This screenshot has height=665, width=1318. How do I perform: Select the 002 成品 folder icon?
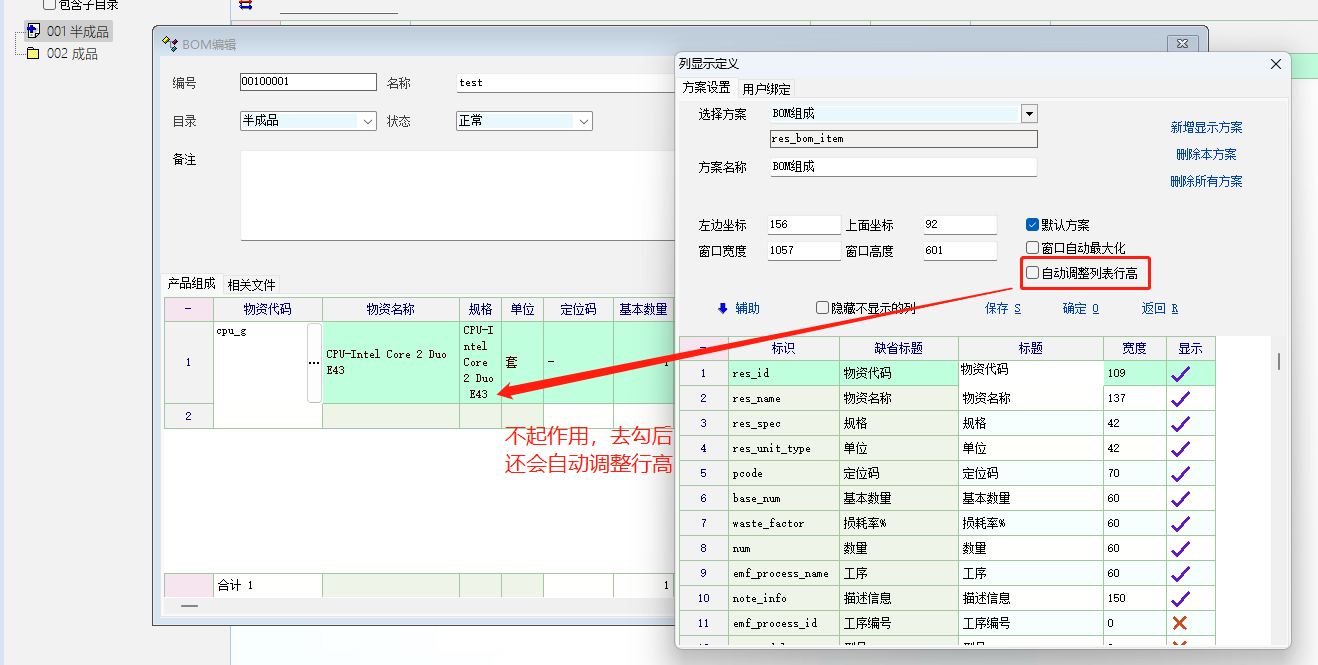pos(33,54)
